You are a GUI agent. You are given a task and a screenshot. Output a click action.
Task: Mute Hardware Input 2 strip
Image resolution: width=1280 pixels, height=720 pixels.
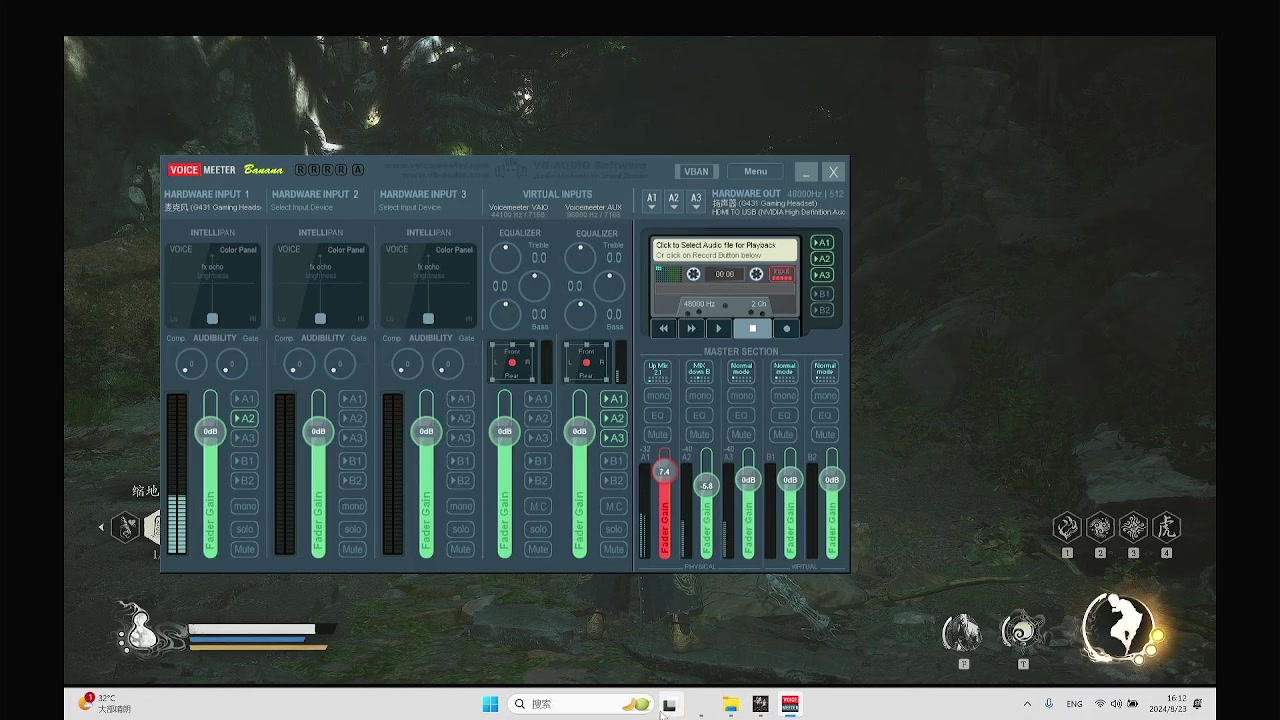353,549
